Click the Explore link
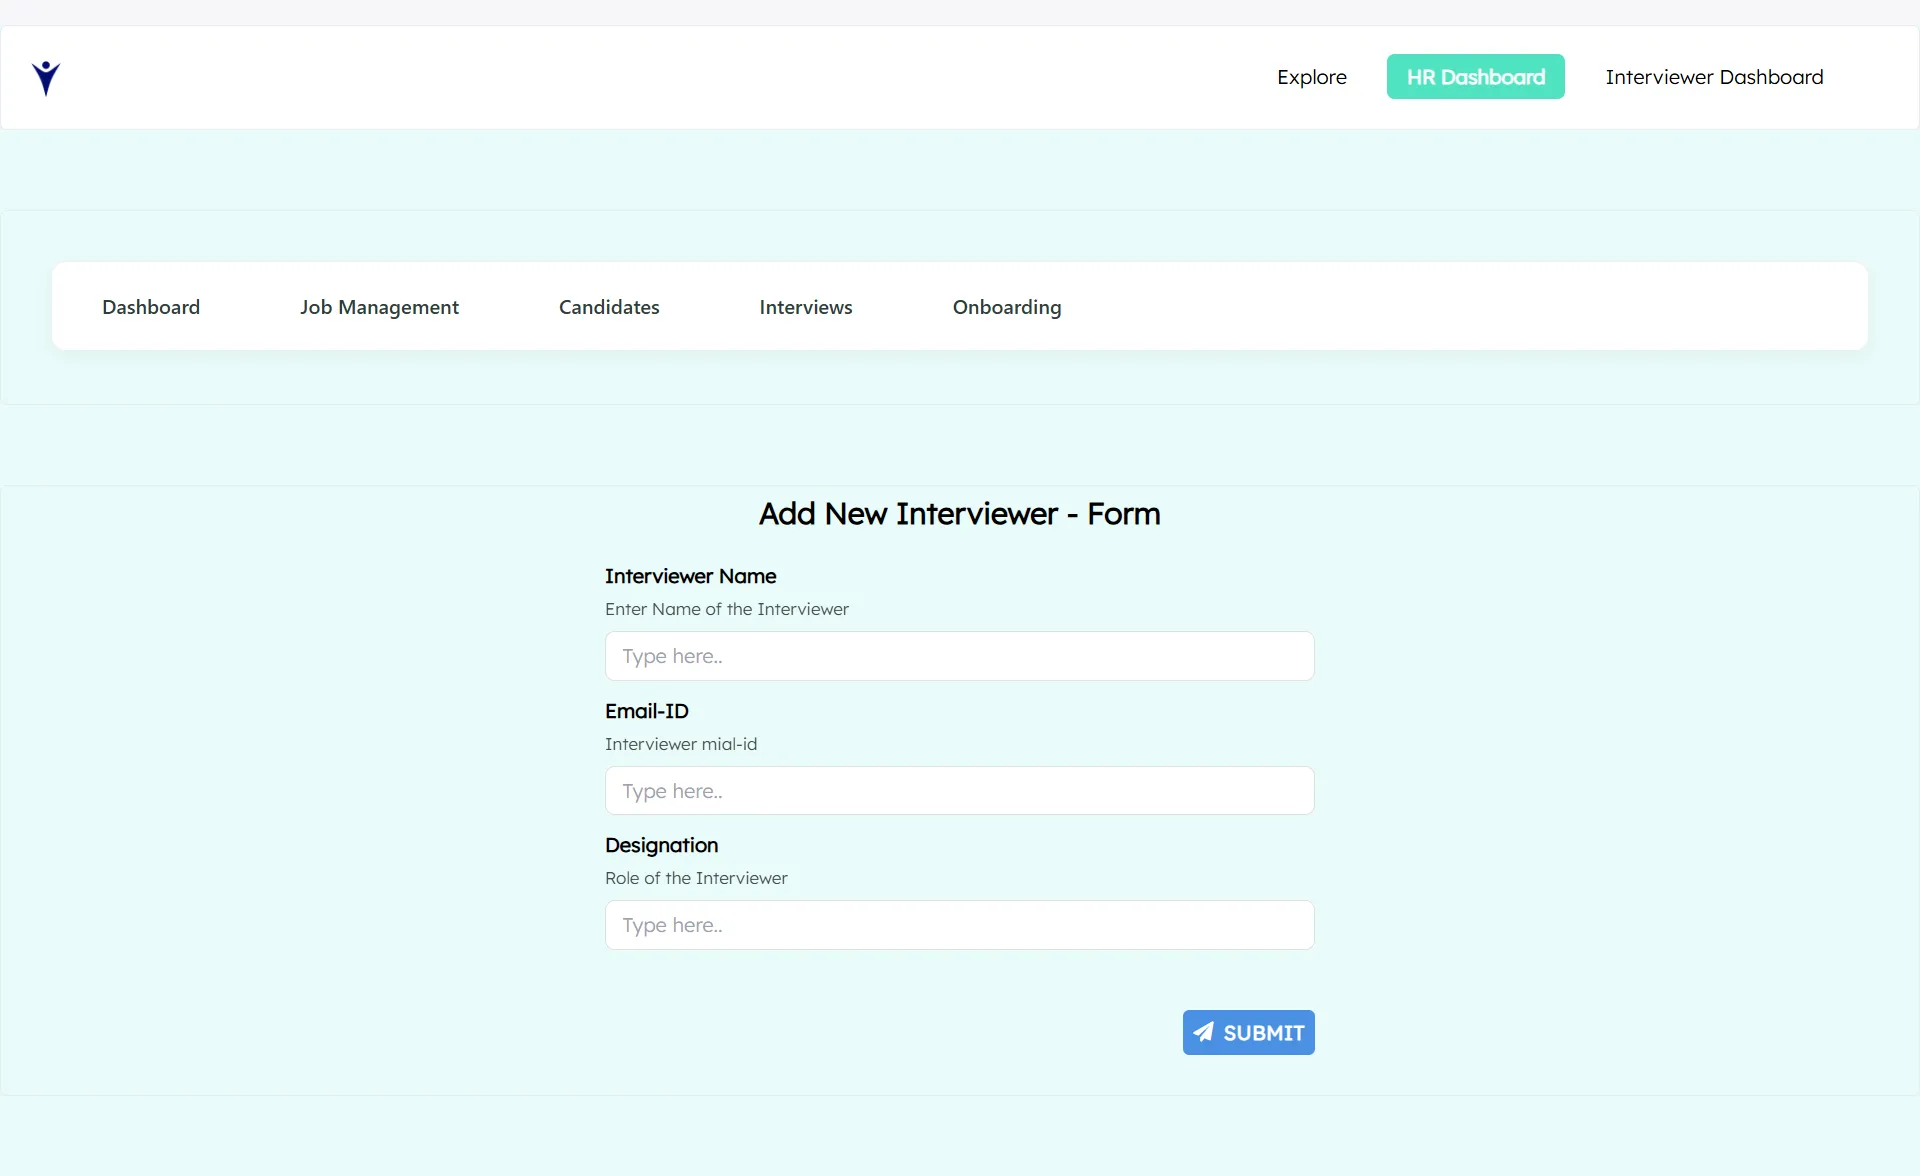Screen dimensions: 1920x1176 click(x=1311, y=76)
